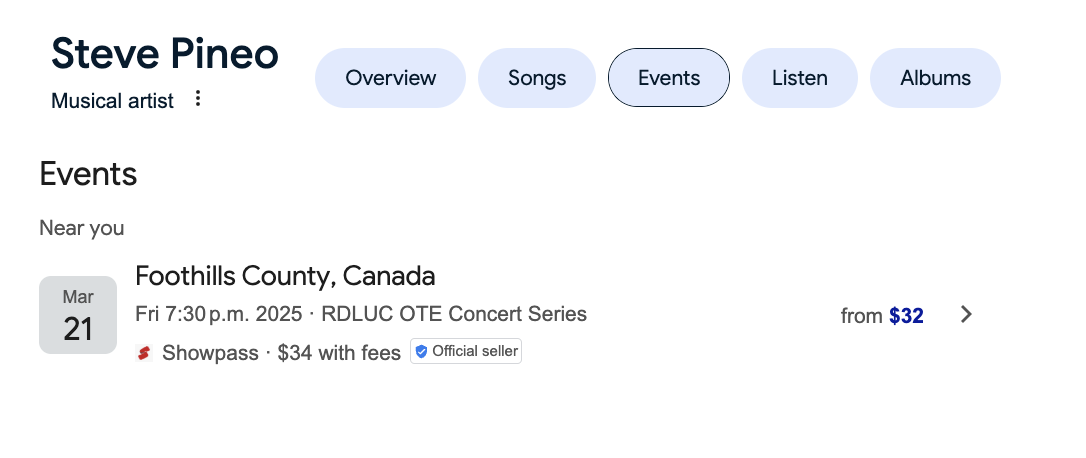Select the Events tab
The height and width of the screenshot is (458, 1086).
[x=669, y=78]
